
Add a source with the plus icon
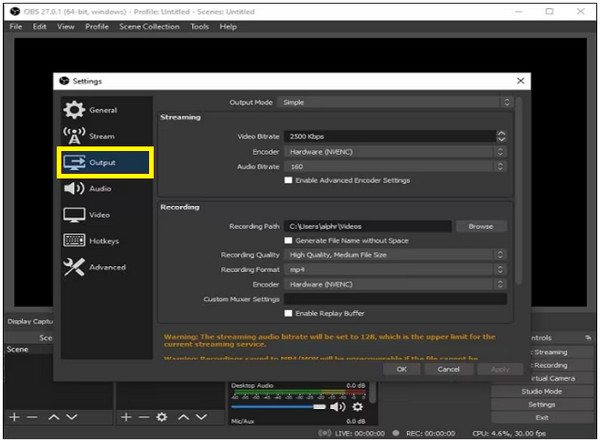(126, 417)
